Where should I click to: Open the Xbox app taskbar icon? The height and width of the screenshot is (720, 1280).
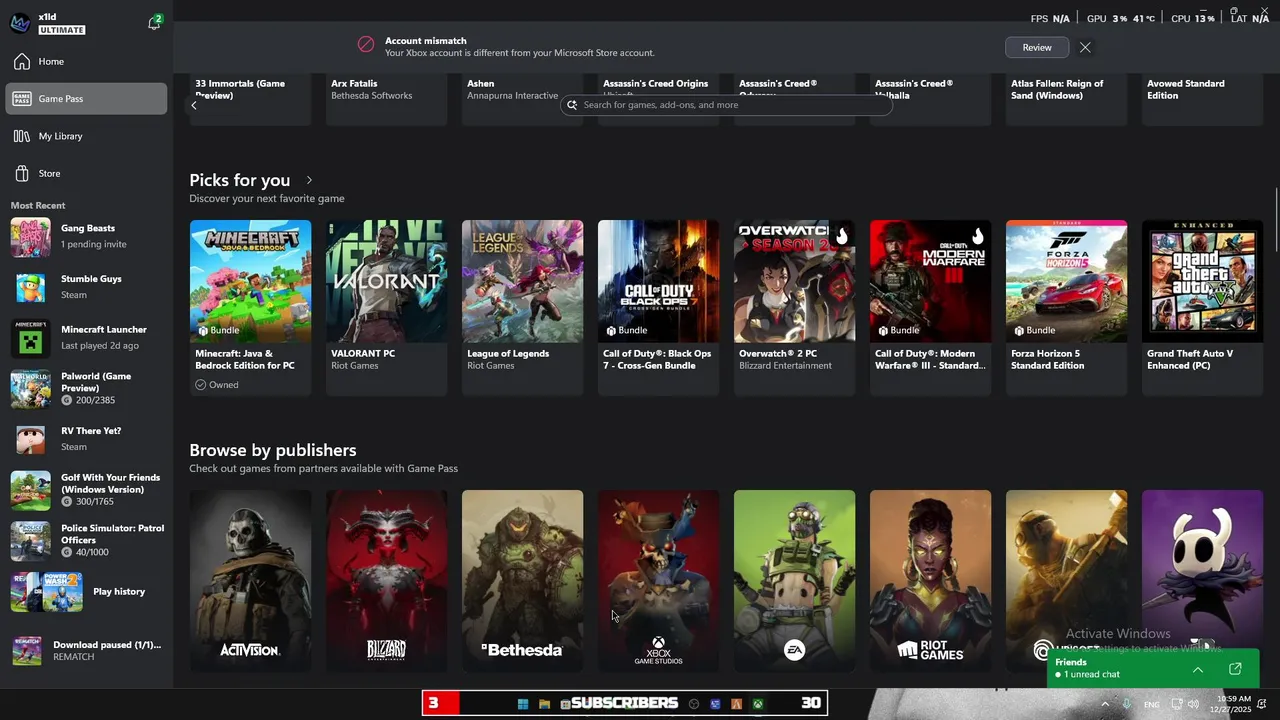(x=758, y=704)
